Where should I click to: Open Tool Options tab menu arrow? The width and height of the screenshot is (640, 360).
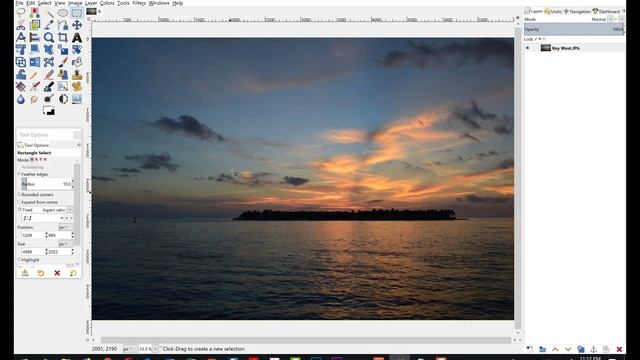coord(78,145)
